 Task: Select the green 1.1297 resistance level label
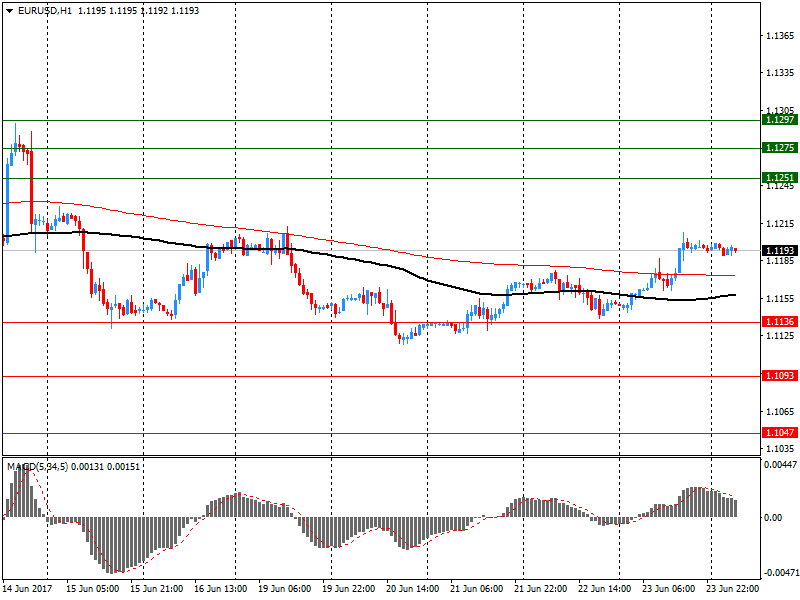click(780, 119)
